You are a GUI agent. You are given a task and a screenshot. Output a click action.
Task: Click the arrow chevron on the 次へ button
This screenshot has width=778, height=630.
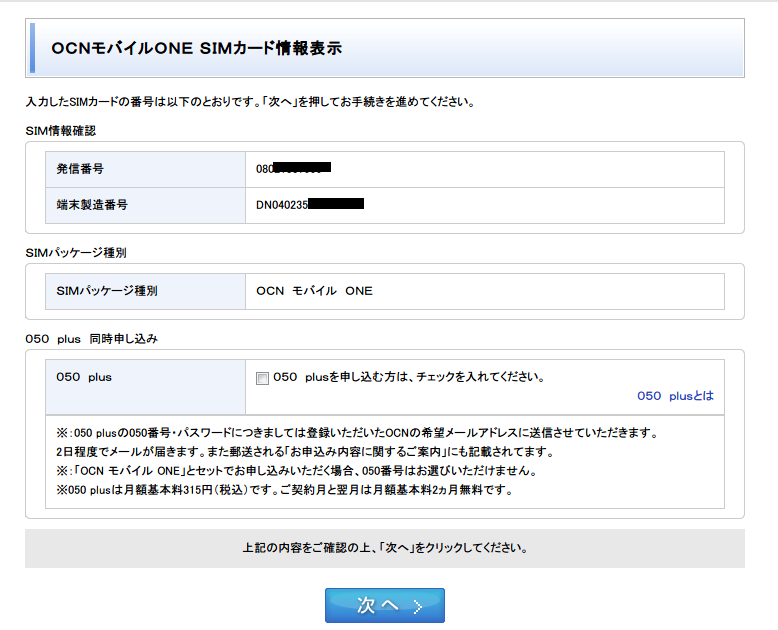coord(418,606)
